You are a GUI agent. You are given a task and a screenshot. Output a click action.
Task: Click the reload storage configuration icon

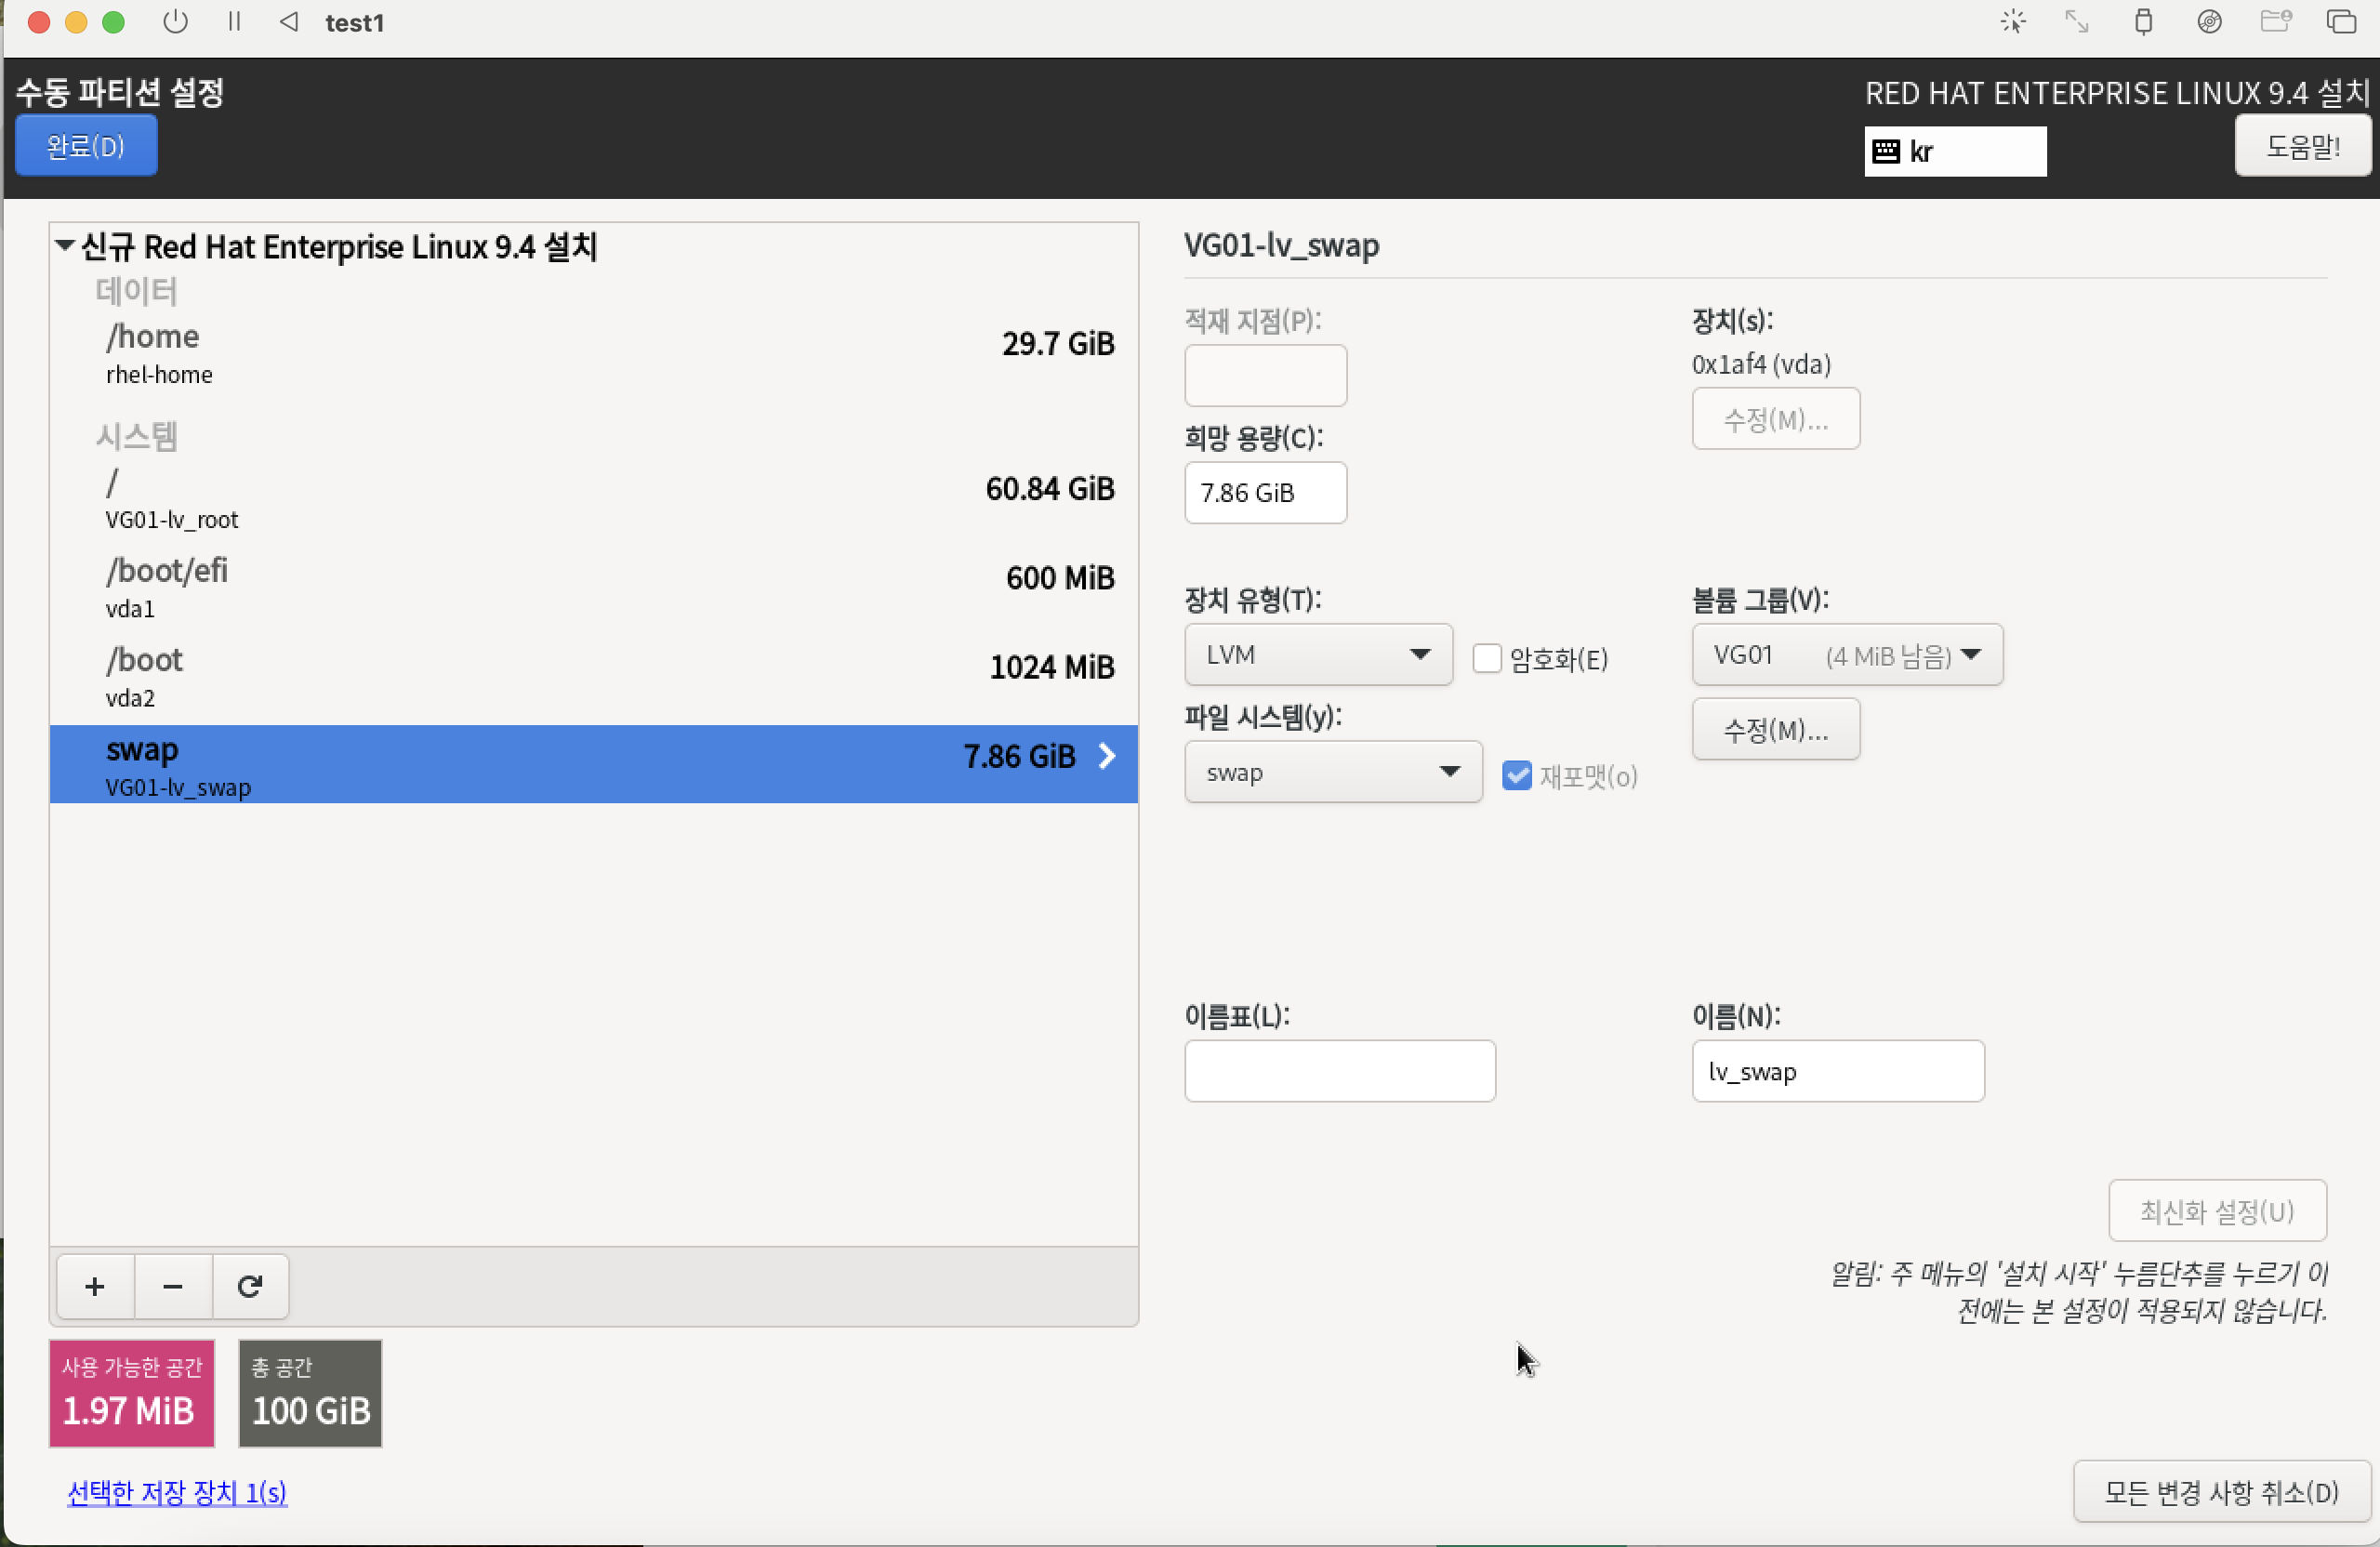250,1286
